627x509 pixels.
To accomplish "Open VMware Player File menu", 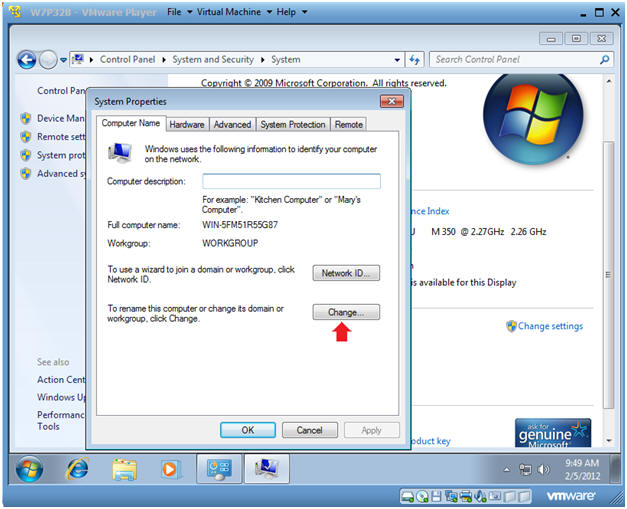I will click(x=180, y=12).
